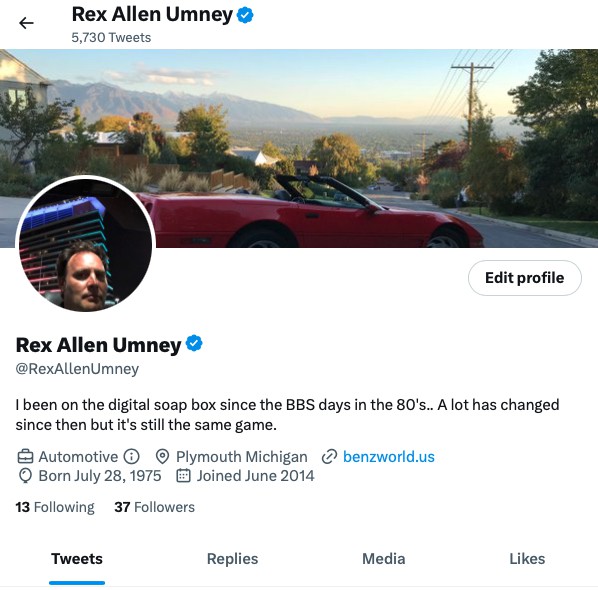
Task: Open the circular profile picture
Action: [x=85, y=244]
